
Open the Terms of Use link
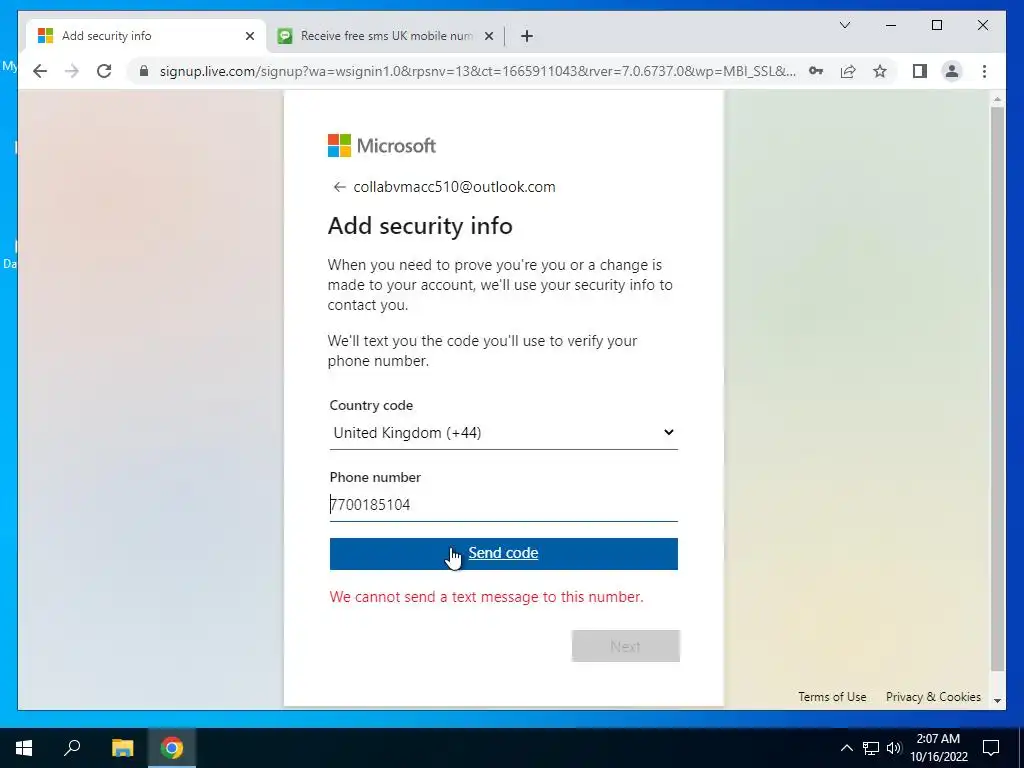832,697
